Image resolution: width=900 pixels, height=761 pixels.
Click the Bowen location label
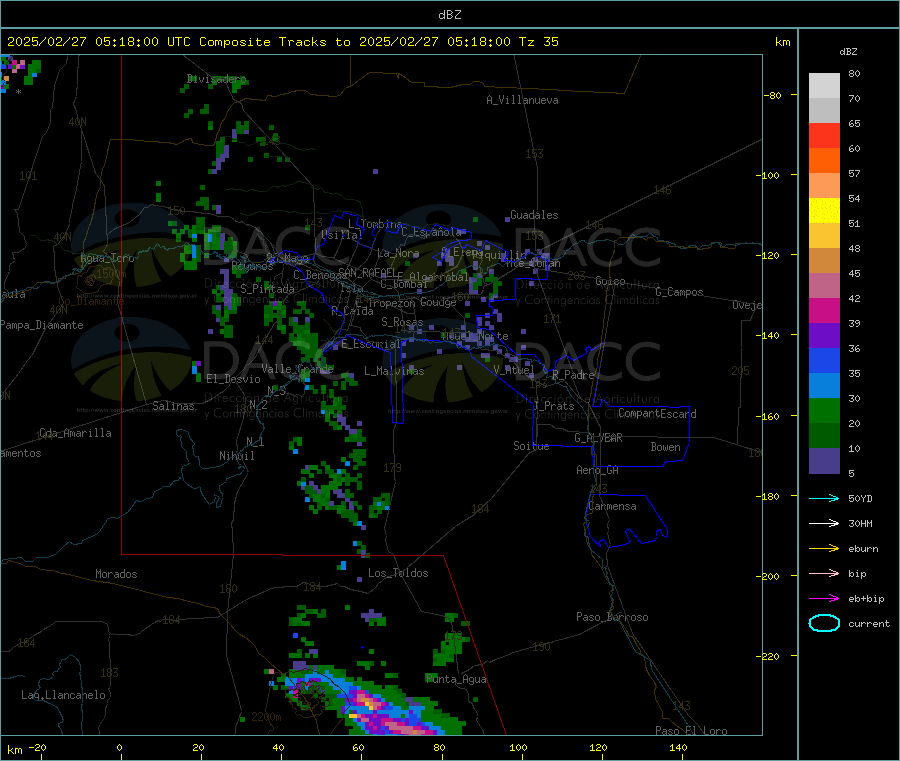(x=665, y=447)
